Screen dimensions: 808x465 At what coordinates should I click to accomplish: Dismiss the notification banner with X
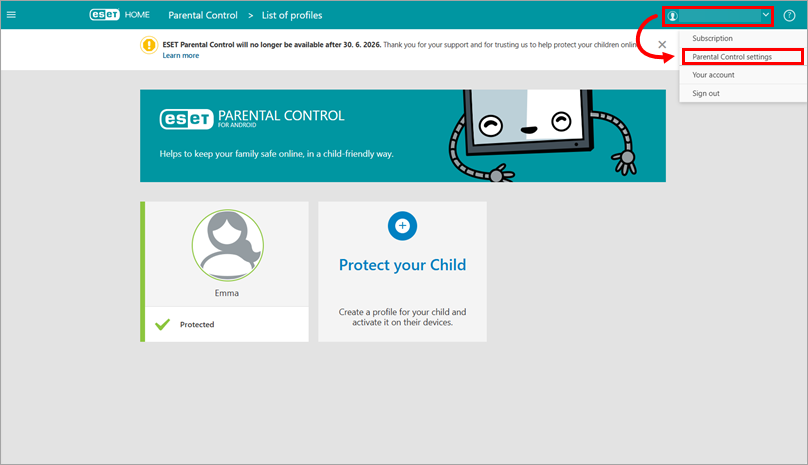pos(662,45)
